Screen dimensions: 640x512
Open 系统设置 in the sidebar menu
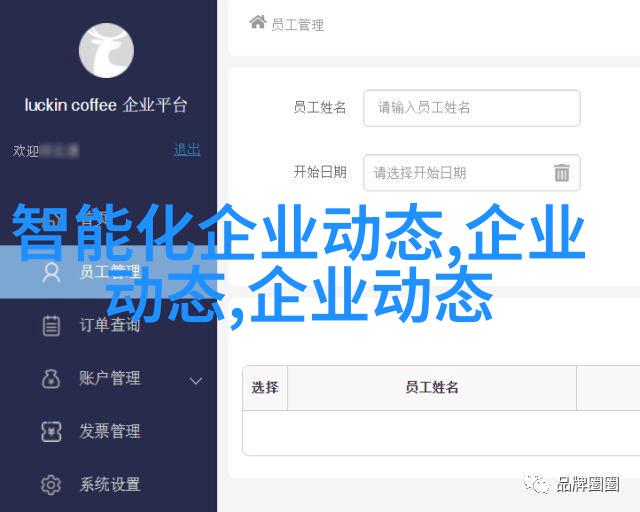point(108,485)
